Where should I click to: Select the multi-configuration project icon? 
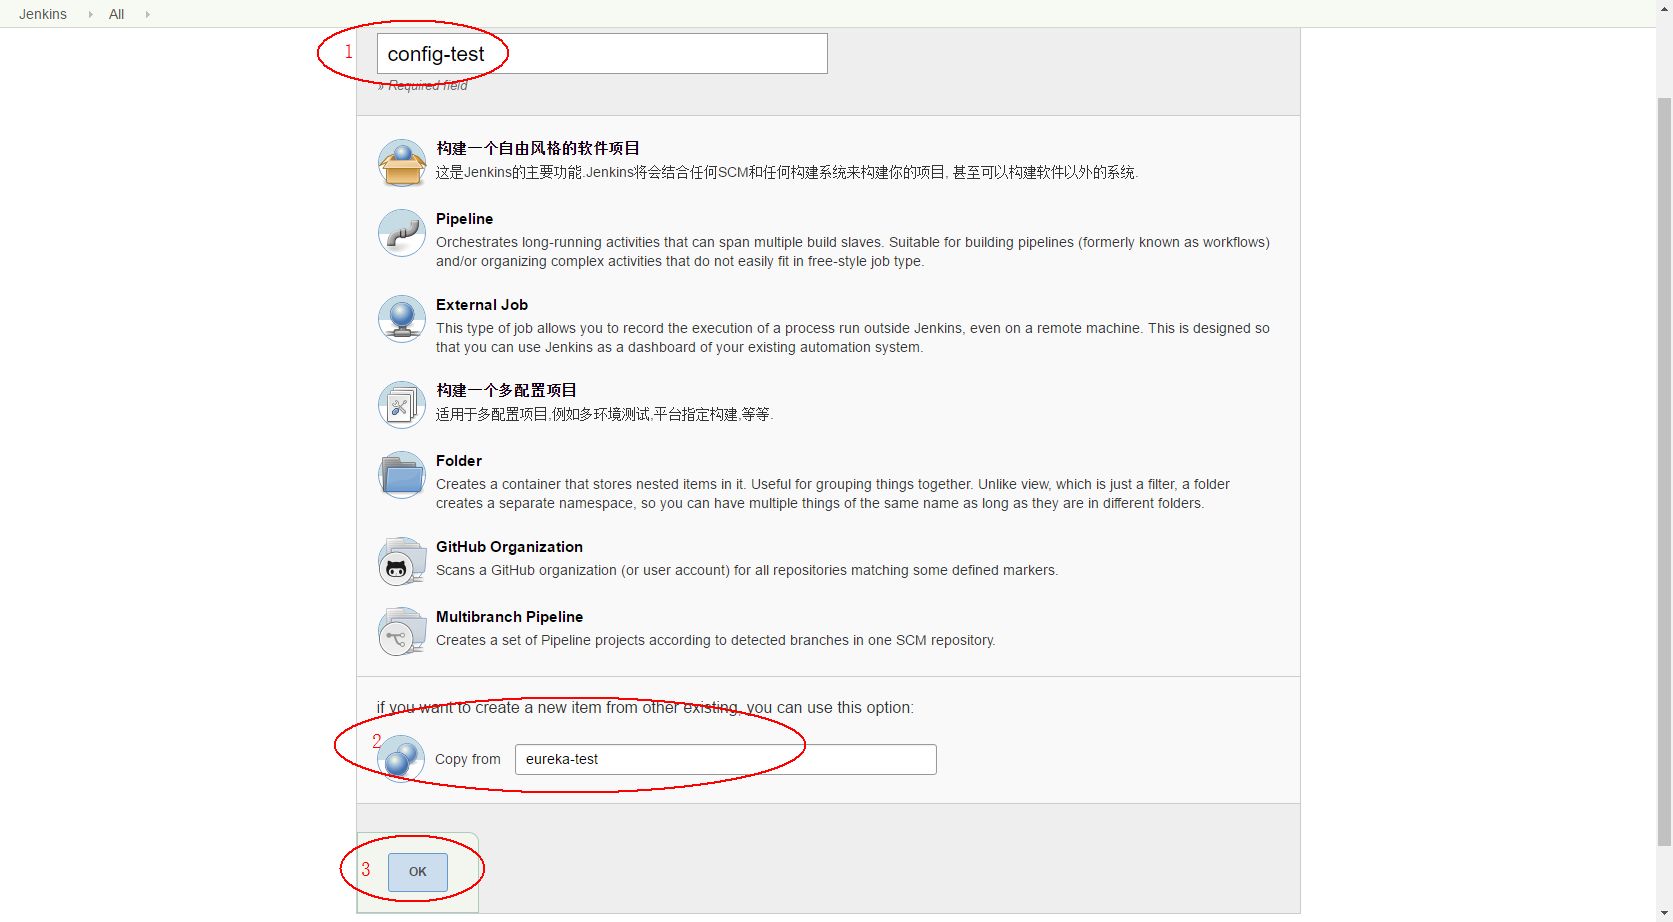pyautogui.click(x=402, y=405)
